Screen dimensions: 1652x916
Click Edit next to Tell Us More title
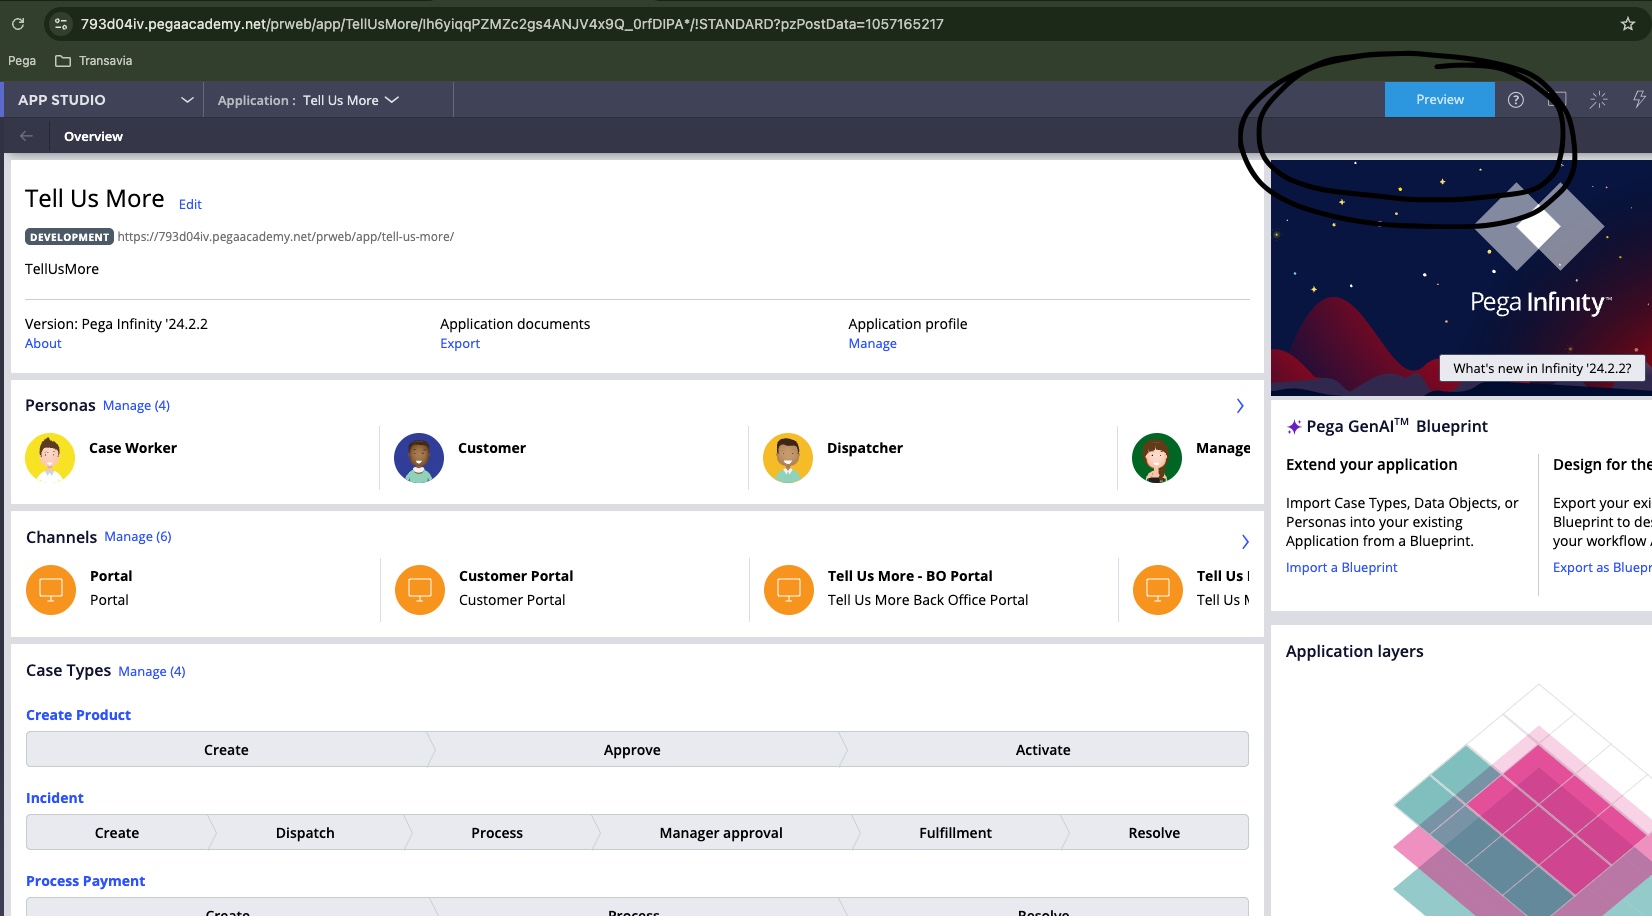pyautogui.click(x=190, y=204)
